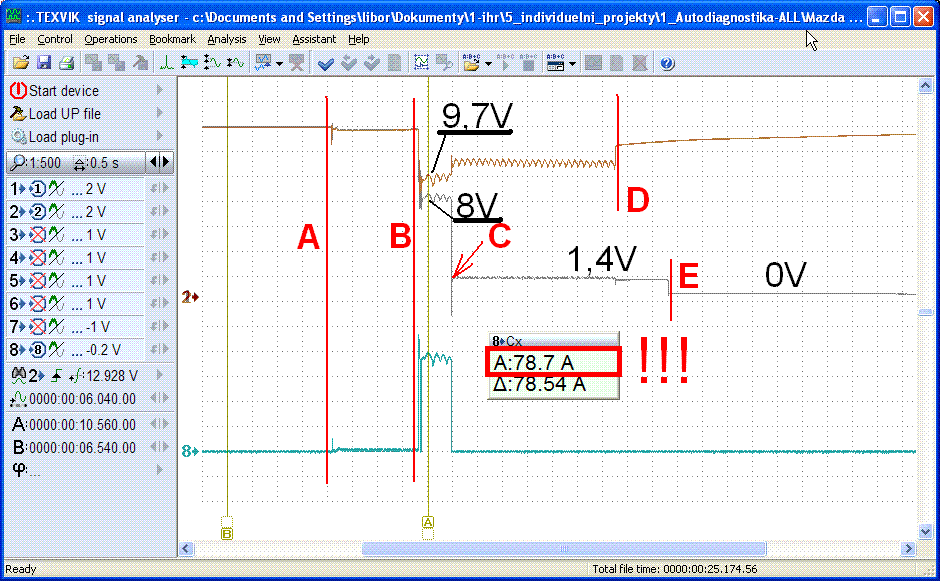Click the cyan waveform toolbar icon

pos(189,63)
